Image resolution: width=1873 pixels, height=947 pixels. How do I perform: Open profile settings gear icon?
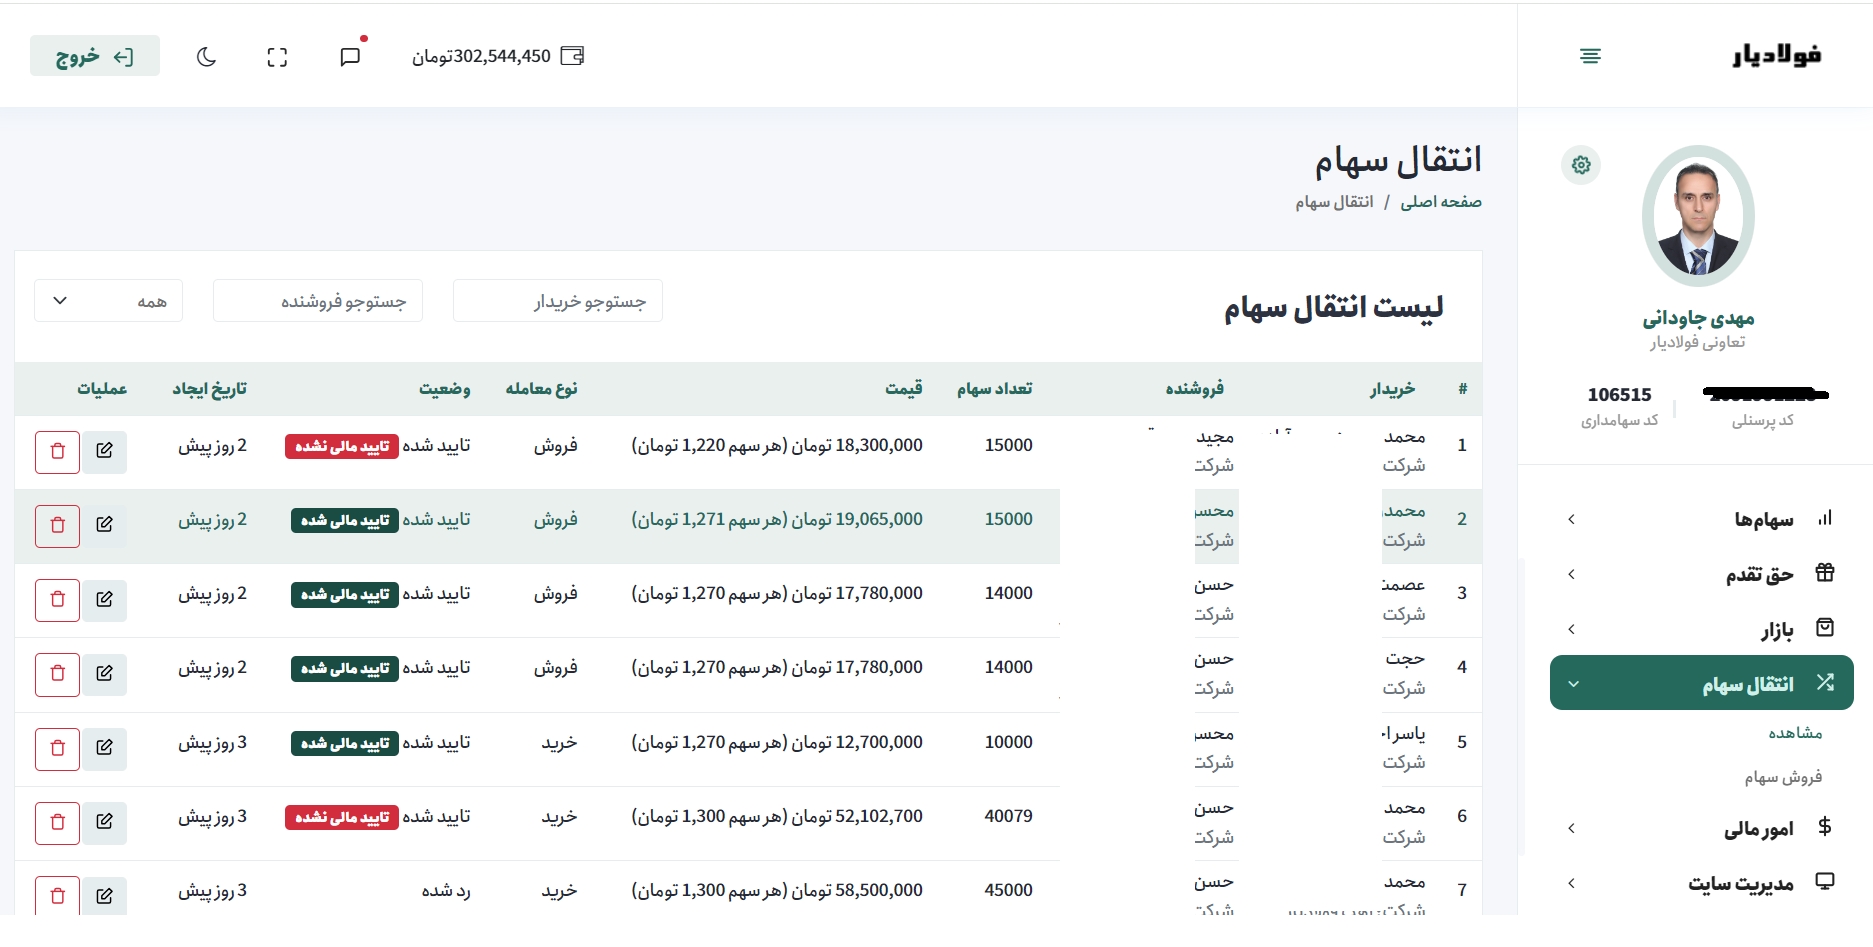(x=1581, y=165)
